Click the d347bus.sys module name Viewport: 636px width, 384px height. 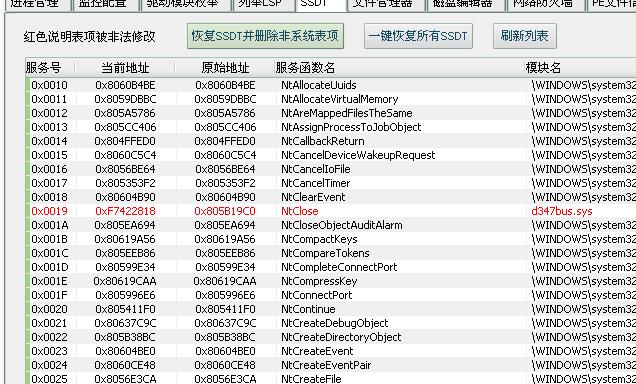coord(562,211)
